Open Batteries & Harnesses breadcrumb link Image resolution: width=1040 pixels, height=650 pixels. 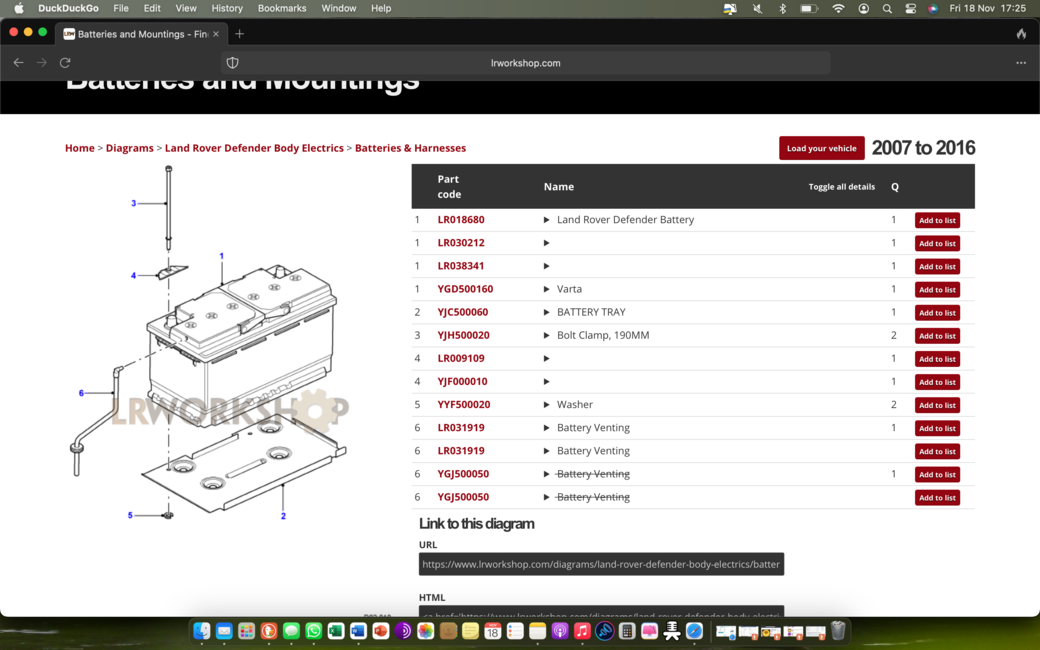[x=410, y=148]
